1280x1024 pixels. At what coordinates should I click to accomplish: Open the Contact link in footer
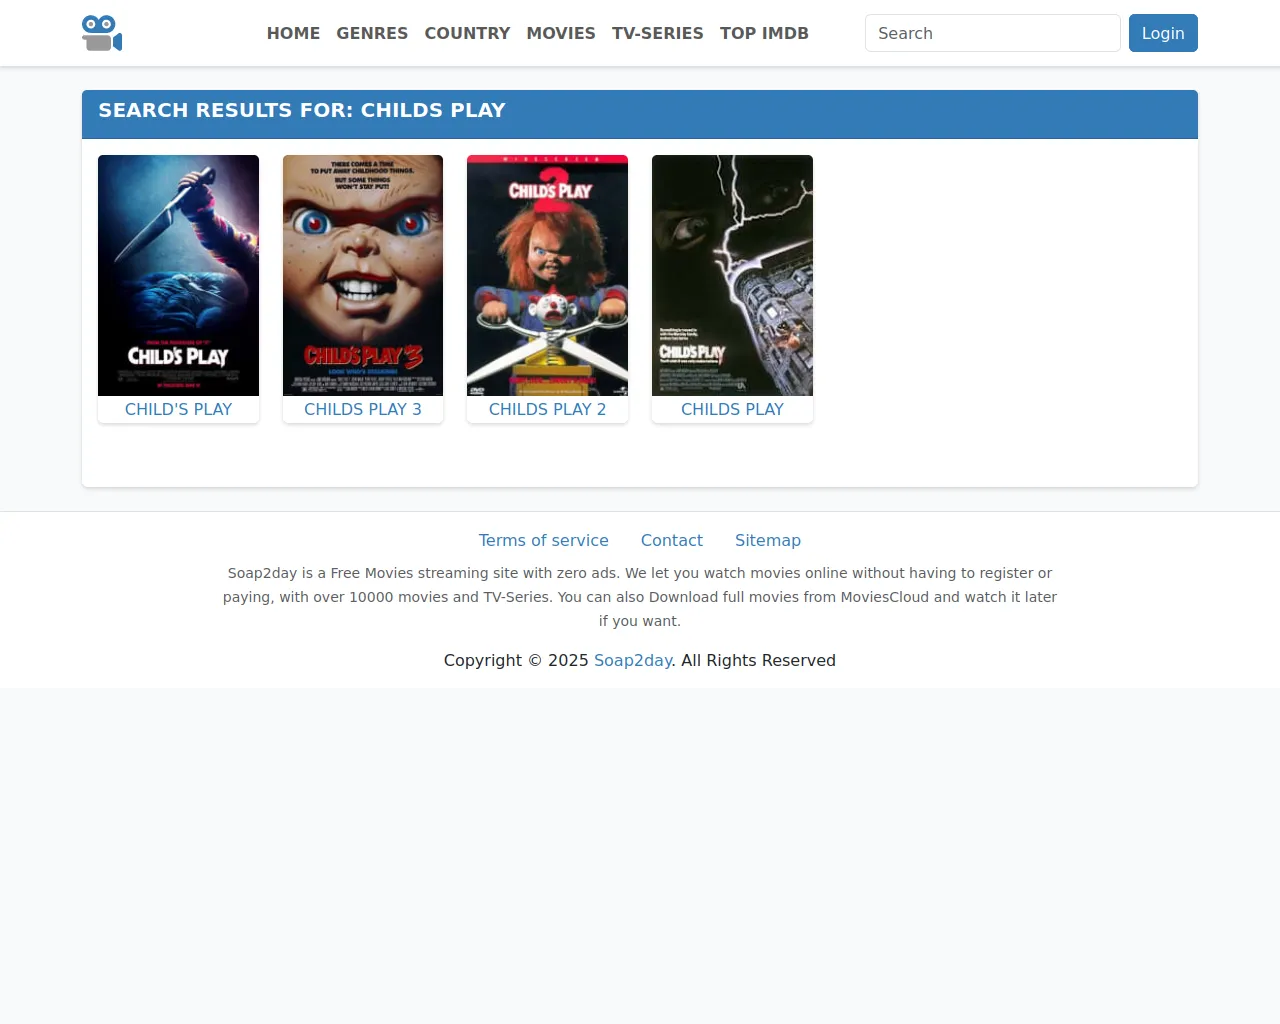point(672,540)
